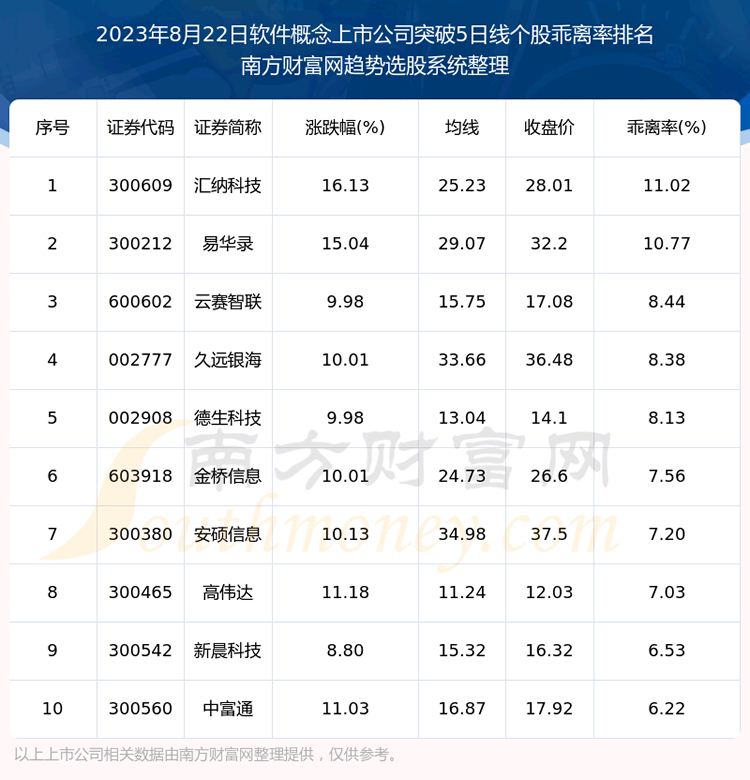Click the footer disclaimer text about 南方财富网

(207, 754)
